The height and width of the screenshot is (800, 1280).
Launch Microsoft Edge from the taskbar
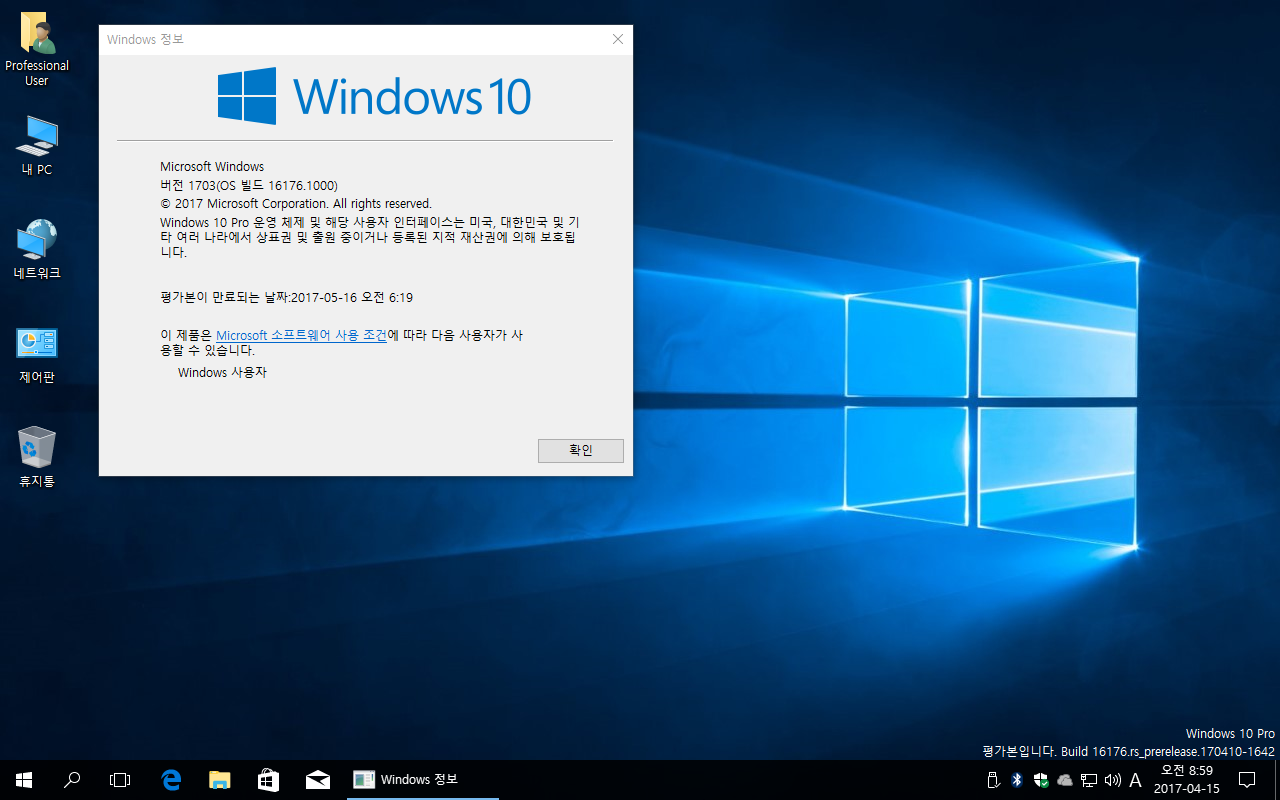click(x=171, y=780)
